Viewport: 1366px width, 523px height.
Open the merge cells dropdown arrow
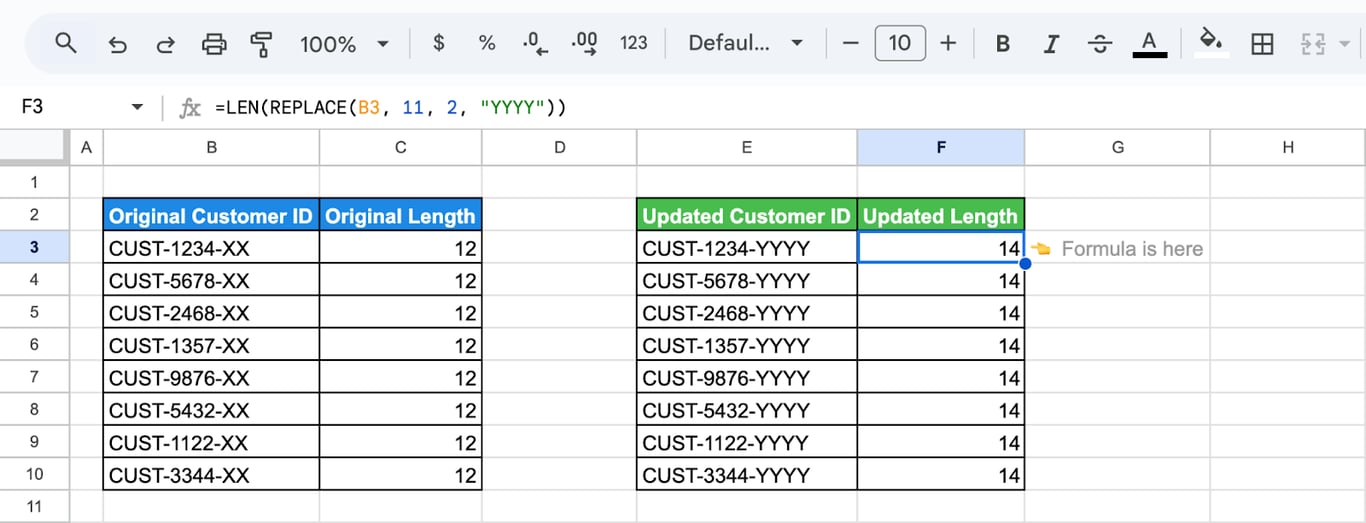pos(1344,43)
